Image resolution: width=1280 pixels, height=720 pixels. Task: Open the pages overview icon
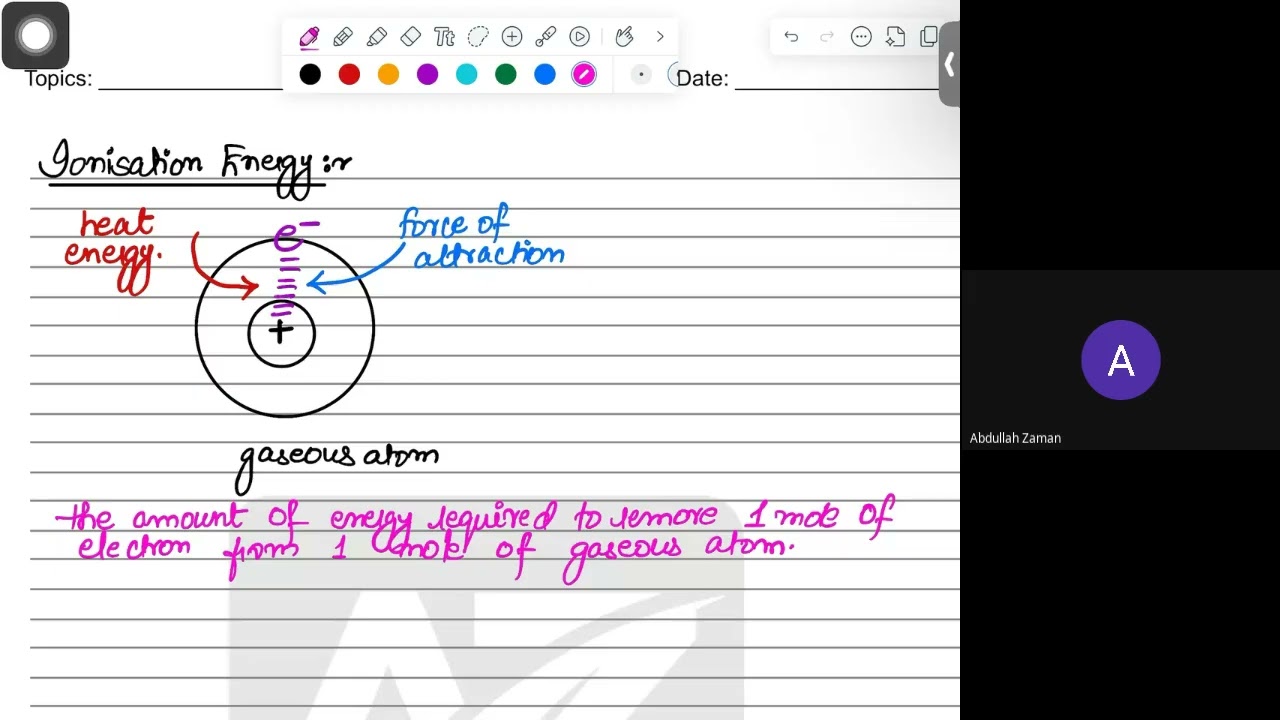[x=929, y=37]
